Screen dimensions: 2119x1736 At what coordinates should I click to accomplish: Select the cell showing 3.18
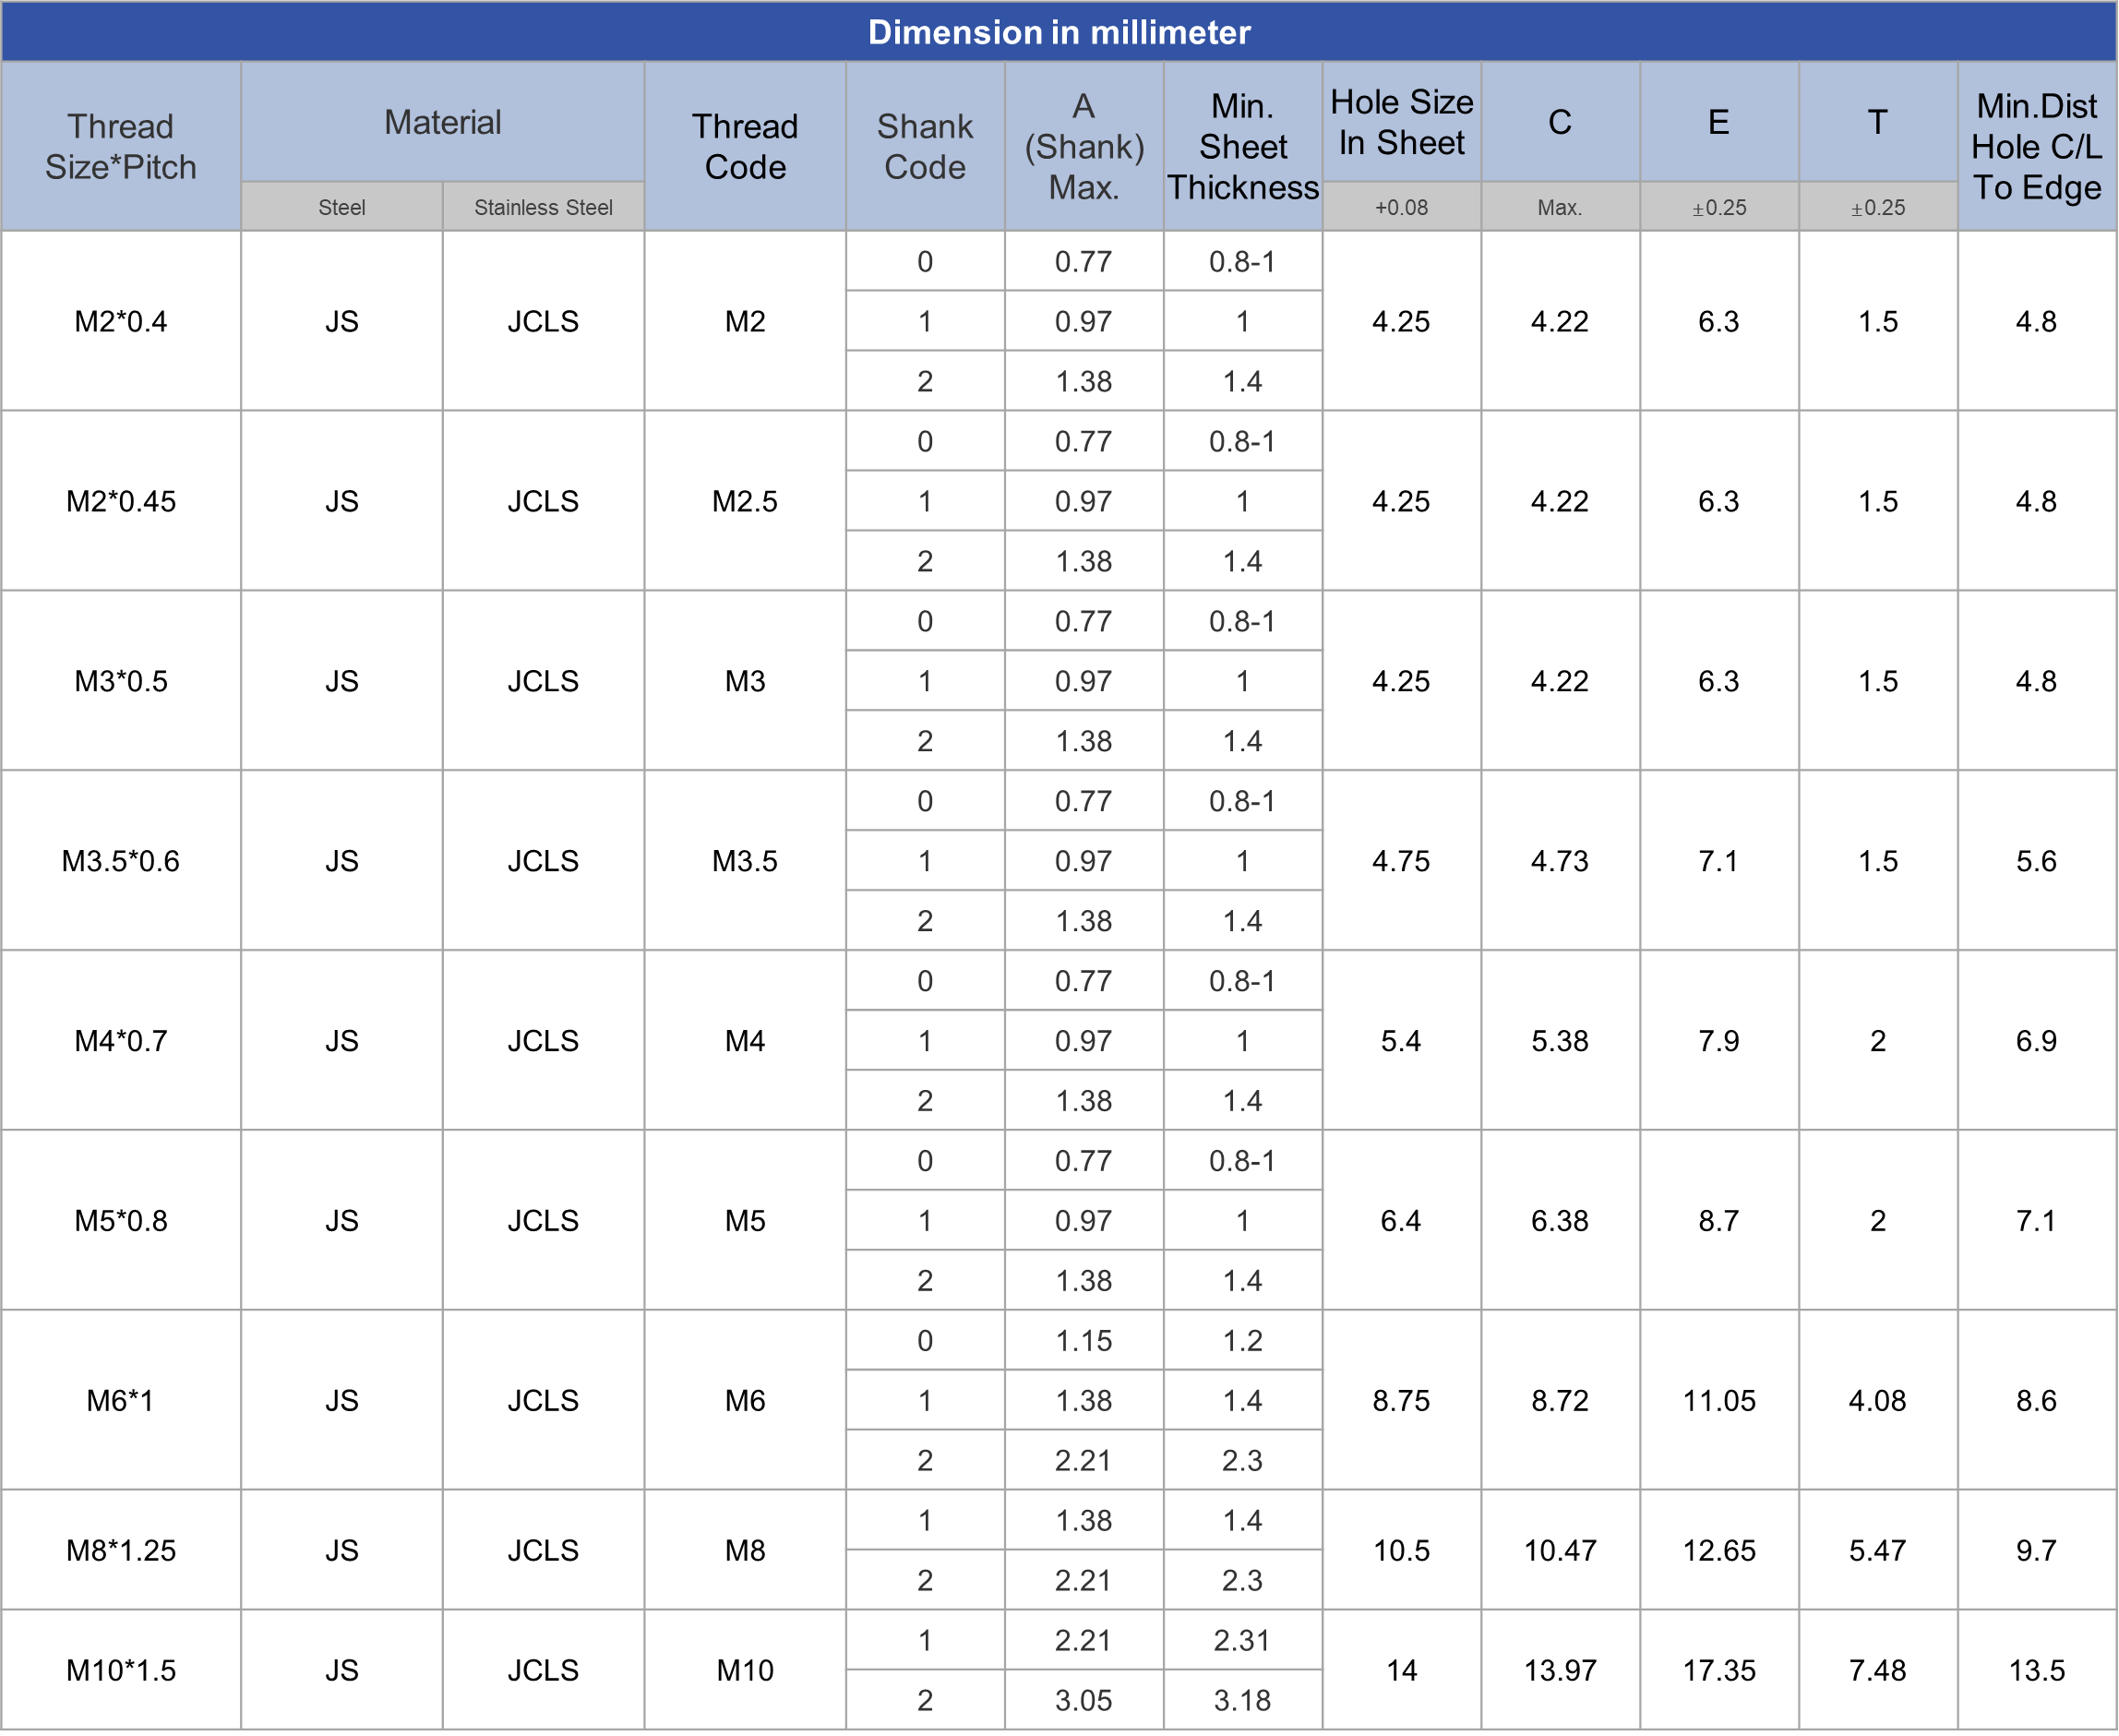1242,1700
